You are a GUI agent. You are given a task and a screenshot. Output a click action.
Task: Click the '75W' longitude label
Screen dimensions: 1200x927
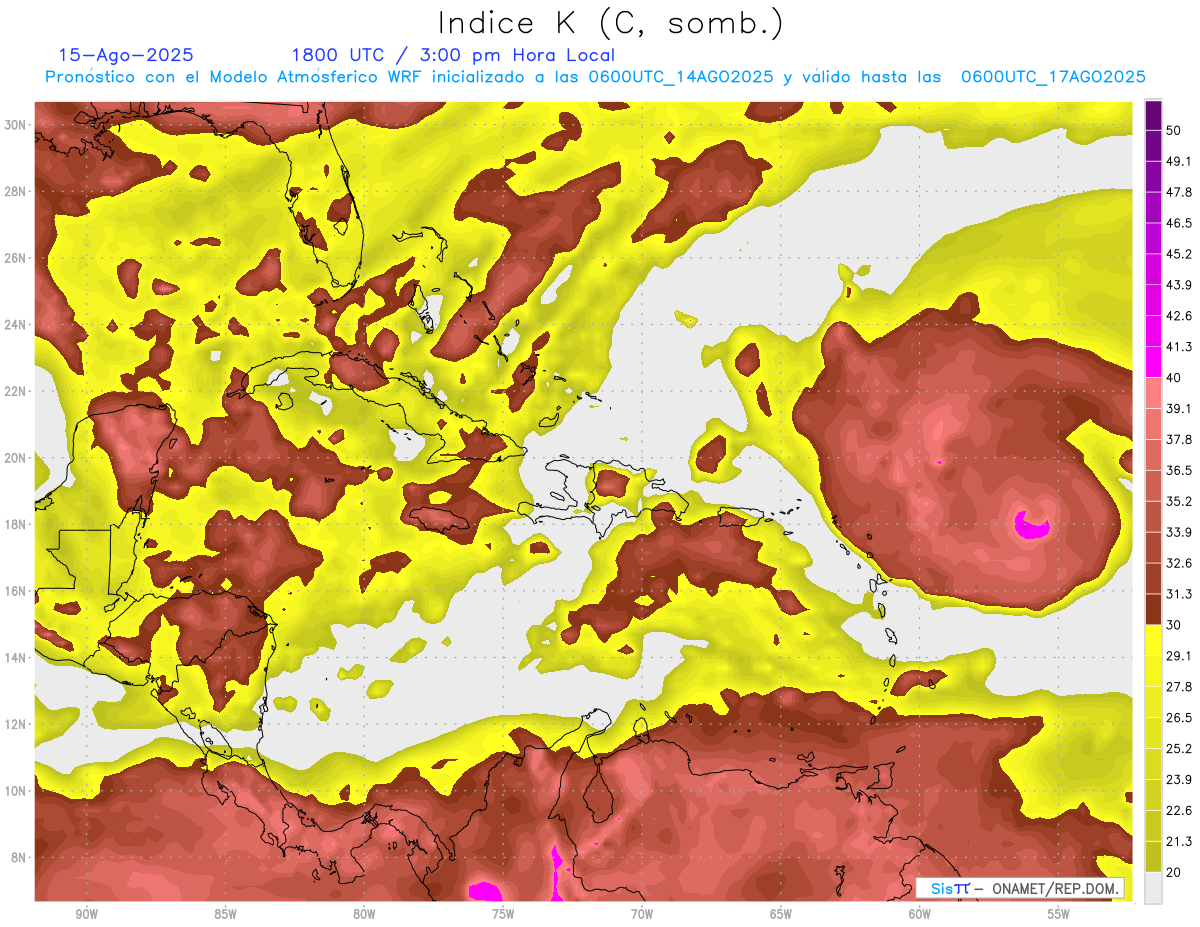[503, 914]
